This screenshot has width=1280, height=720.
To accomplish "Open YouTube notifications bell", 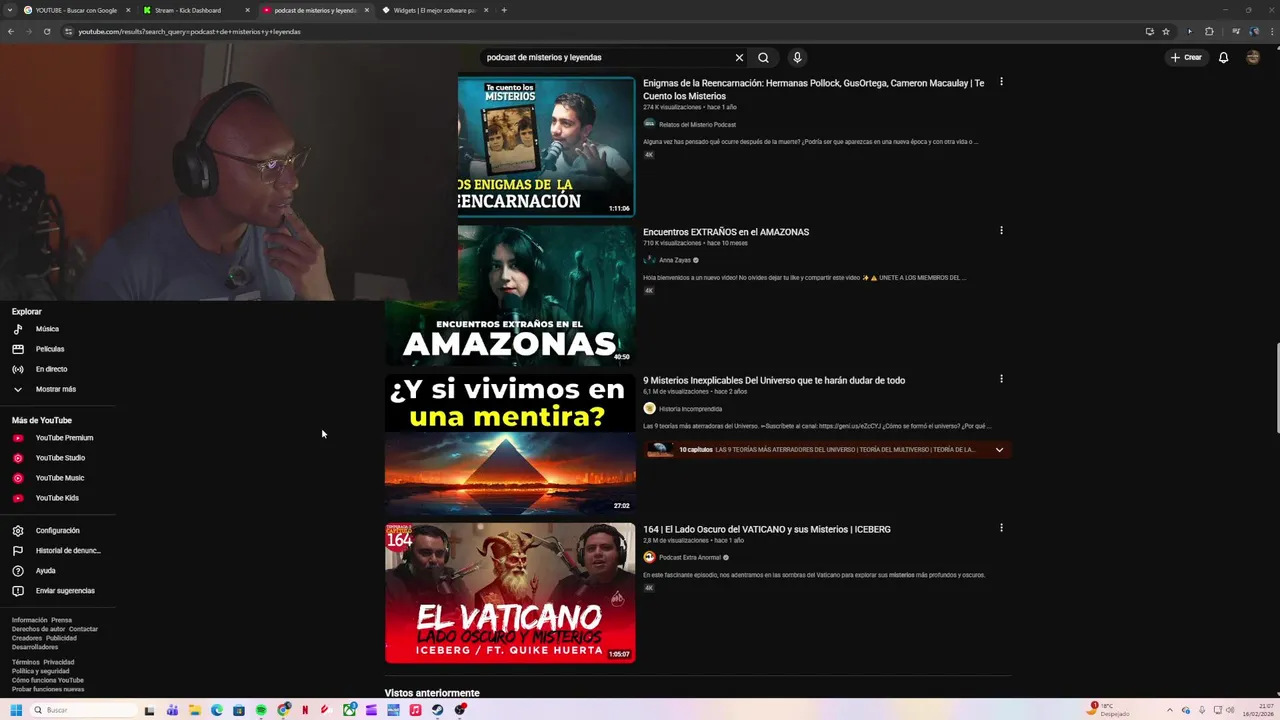I will 1223,57.
